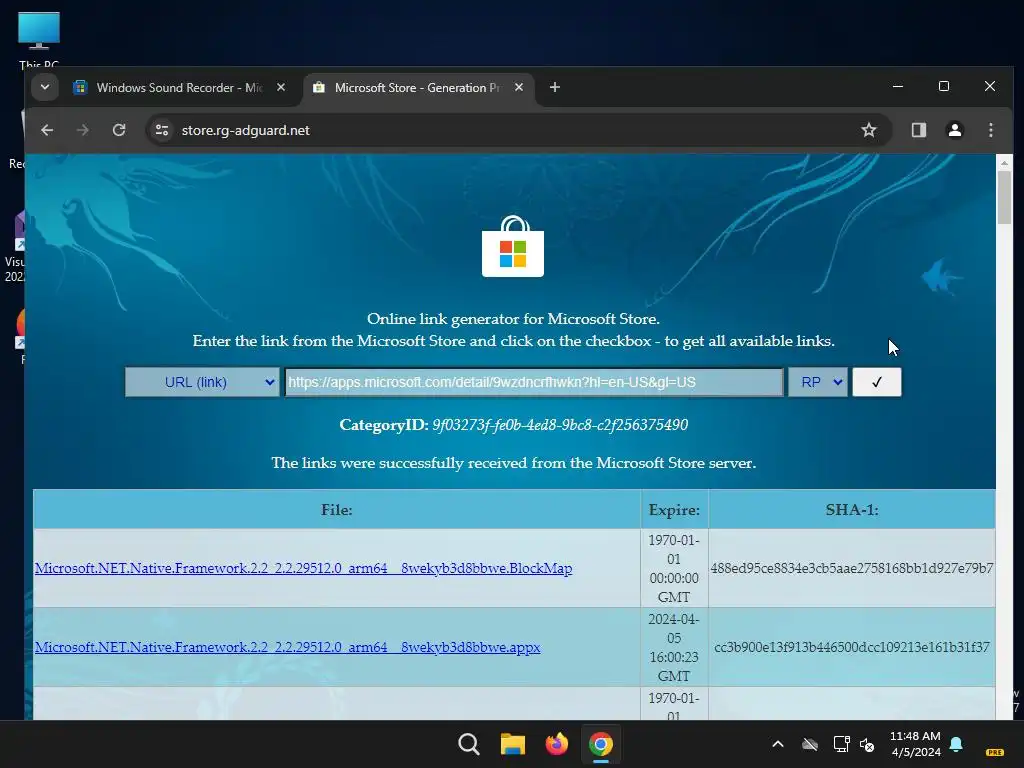The image size is (1024, 768).
Task: Bookmark this page with the star
Action: point(869,130)
